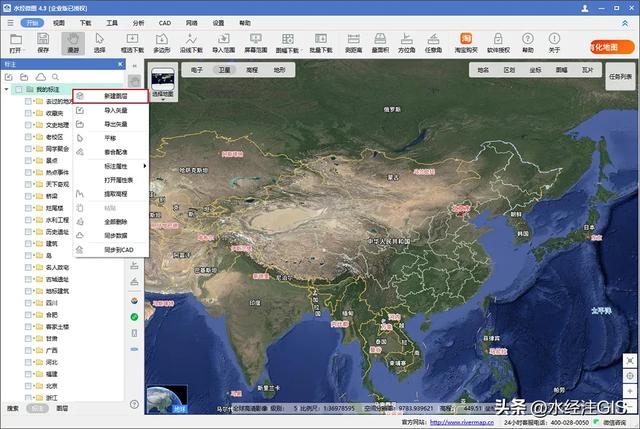Choose 导出矢量 from context menu
The image size is (640, 429).
111,124
